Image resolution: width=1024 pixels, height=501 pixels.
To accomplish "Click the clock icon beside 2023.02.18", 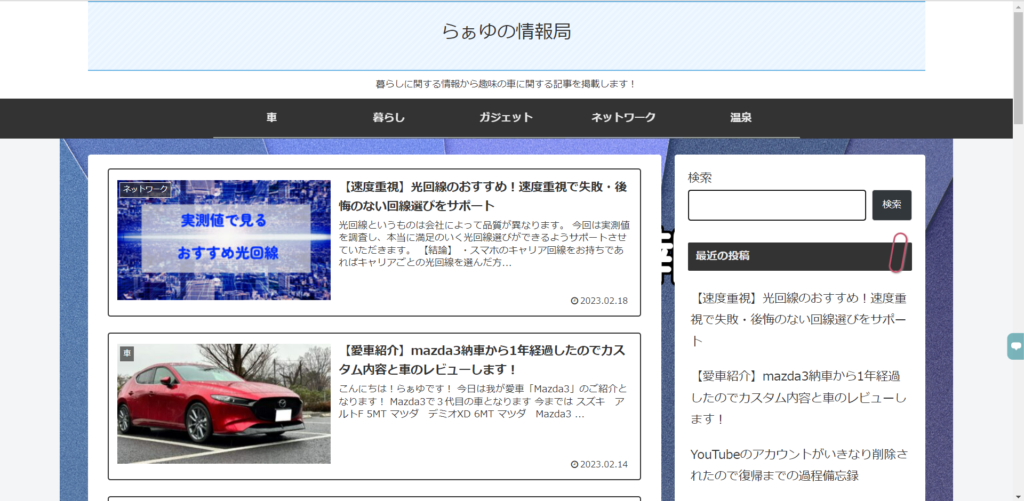I will pos(574,300).
